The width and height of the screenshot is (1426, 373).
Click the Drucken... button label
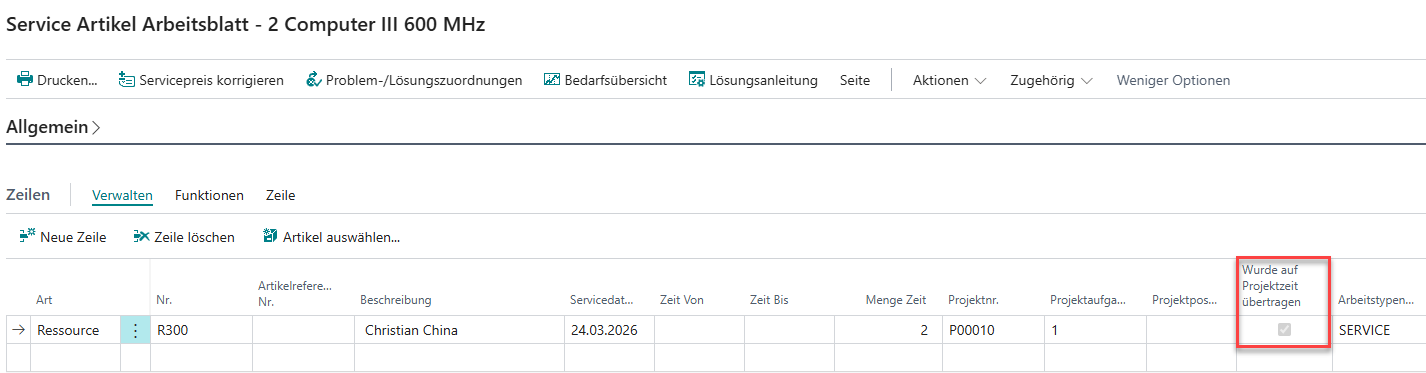[67, 80]
